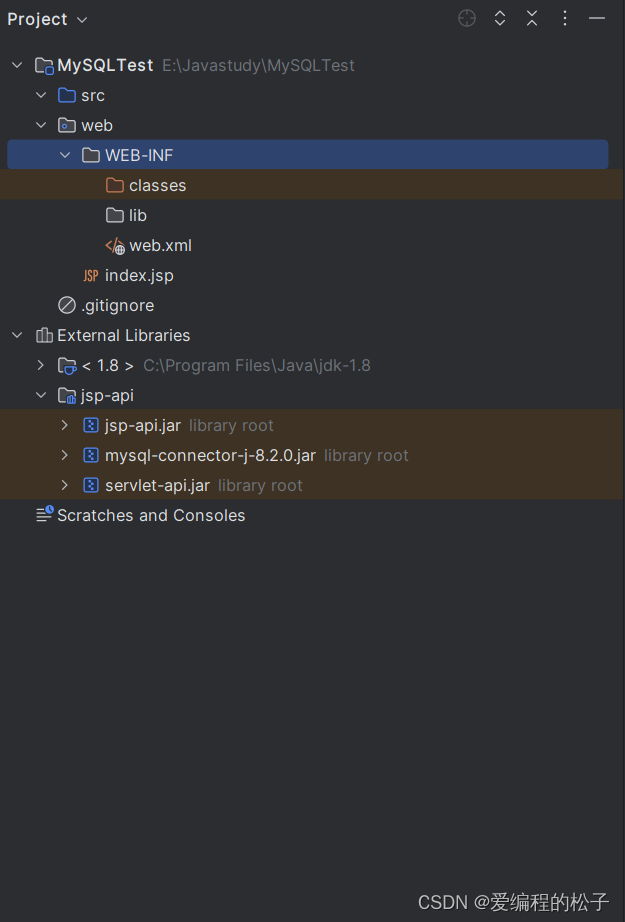
Task: Click the web resource folder icon
Action: click(x=67, y=125)
